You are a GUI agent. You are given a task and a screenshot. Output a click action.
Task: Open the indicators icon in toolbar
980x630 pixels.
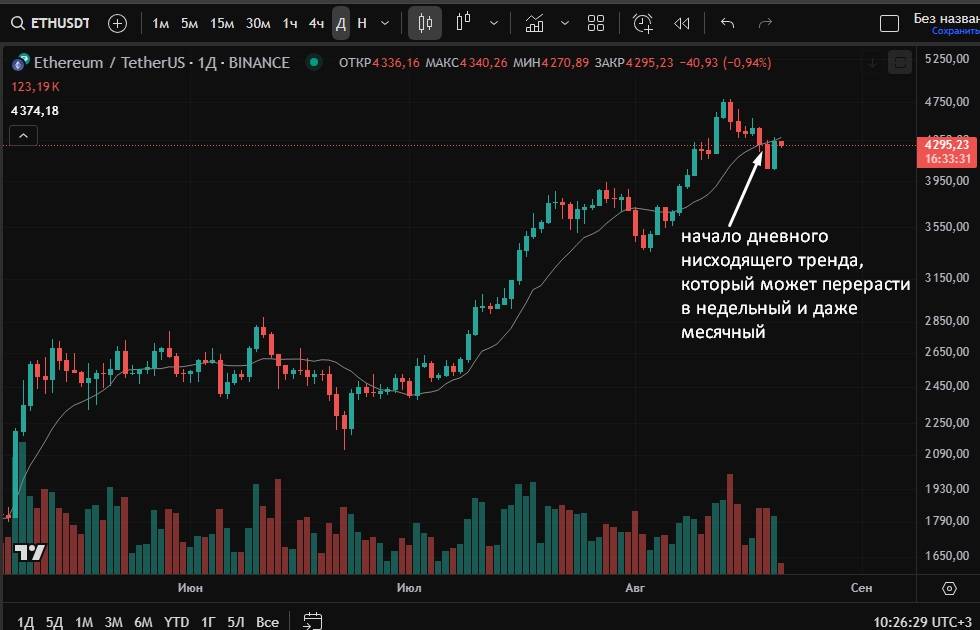coord(535,23)
